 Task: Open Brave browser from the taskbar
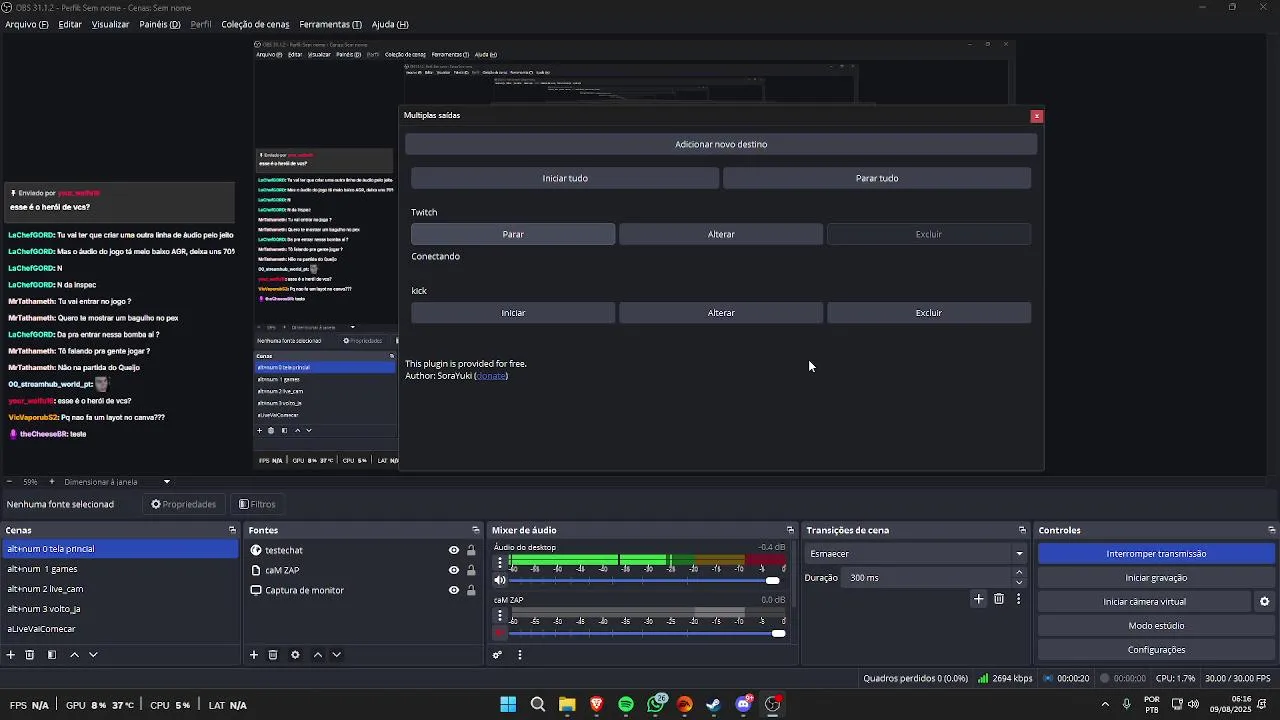596,705
